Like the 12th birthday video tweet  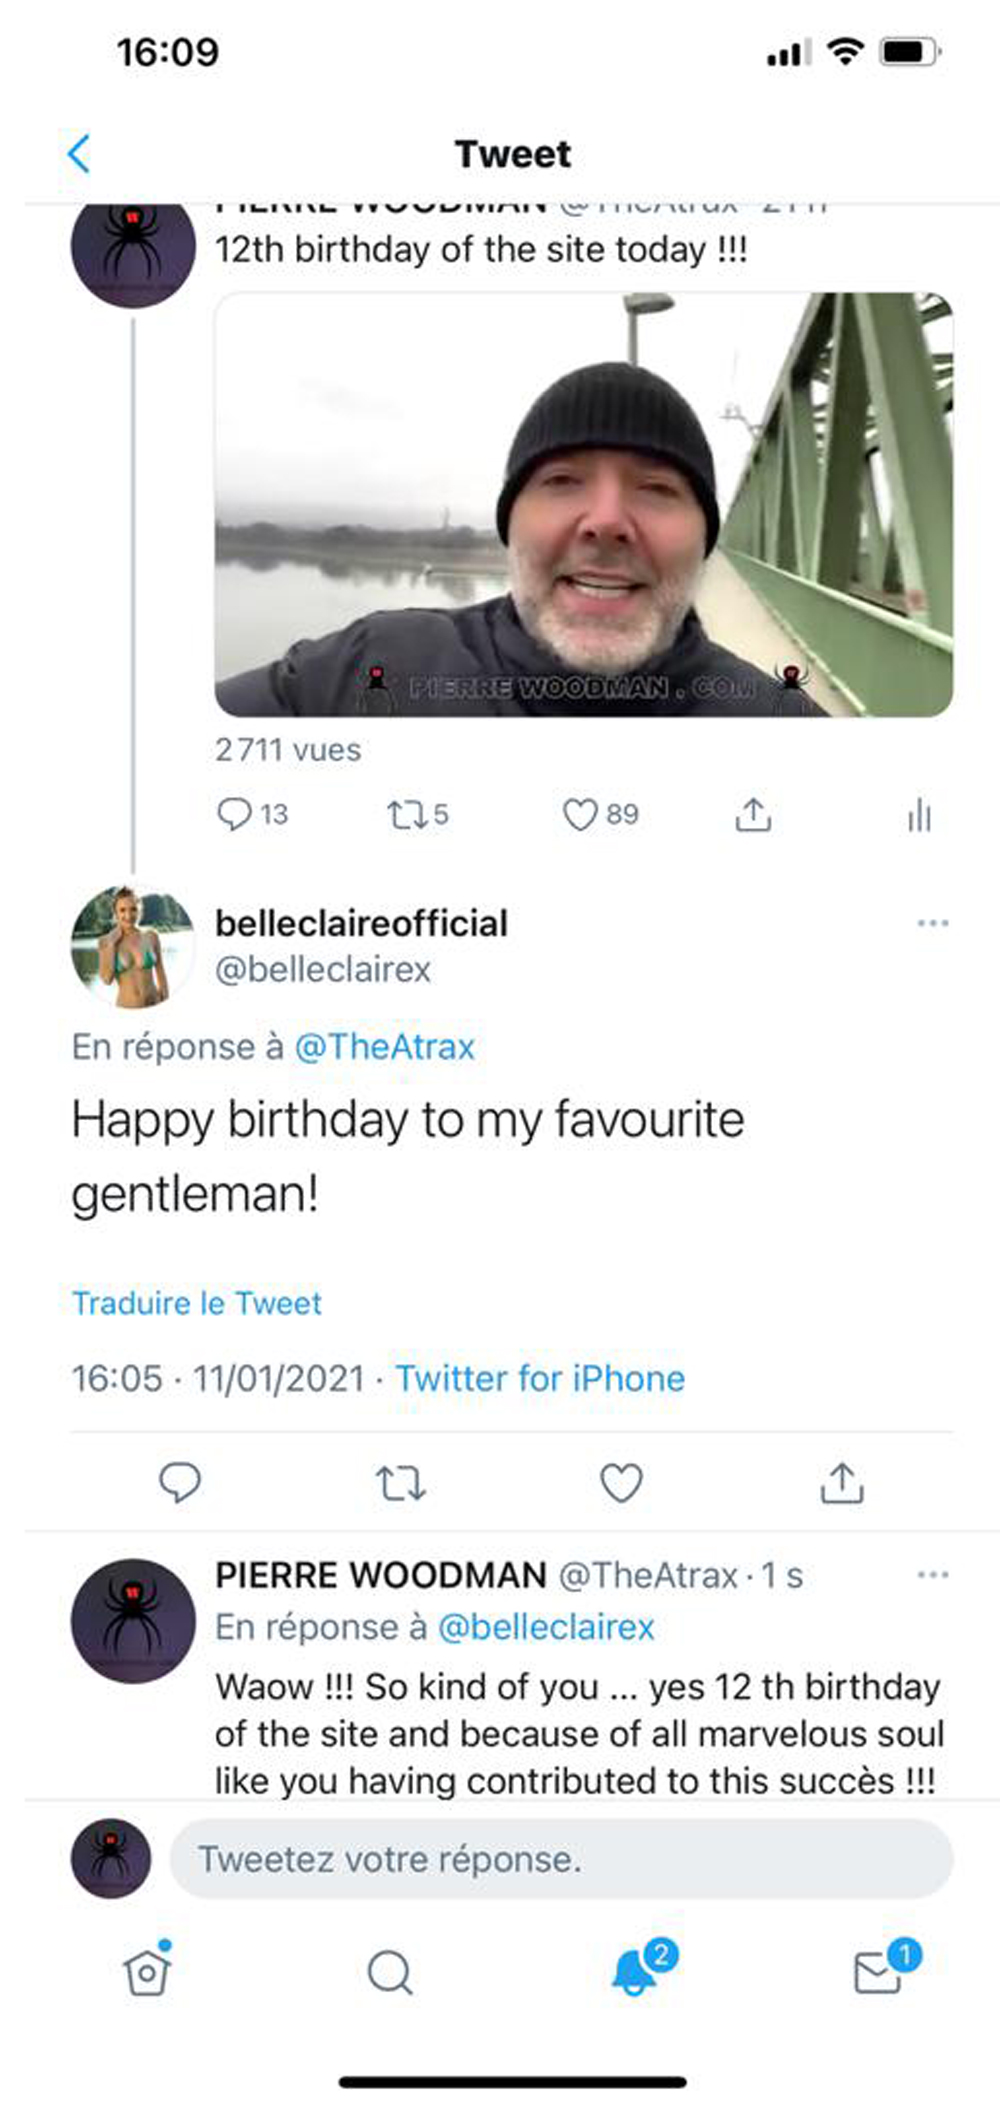[581, 815]
